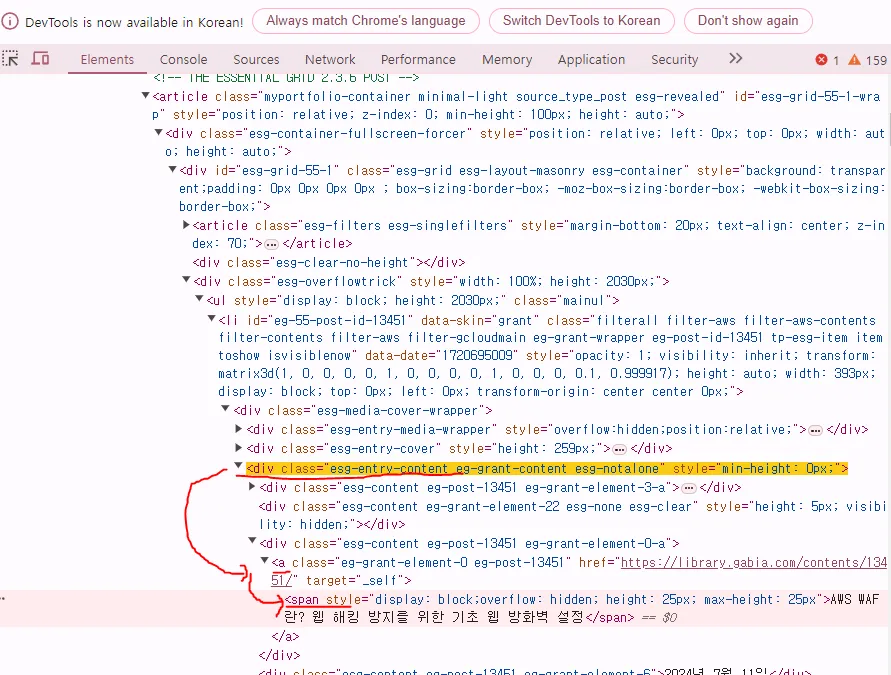Collapse the eg-55-post-id-13451 li node
891x675 pixels.
(211, 319)
